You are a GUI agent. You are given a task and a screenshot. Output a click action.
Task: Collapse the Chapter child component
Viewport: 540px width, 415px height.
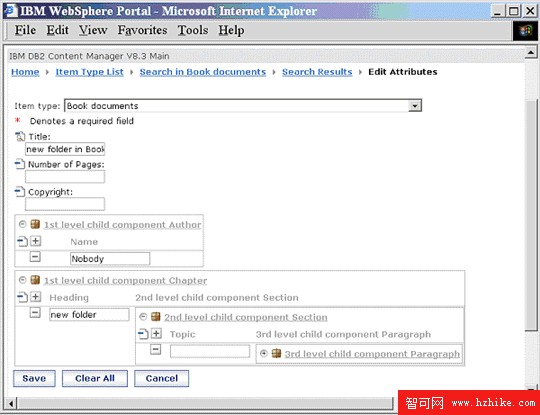click(22, 280)
